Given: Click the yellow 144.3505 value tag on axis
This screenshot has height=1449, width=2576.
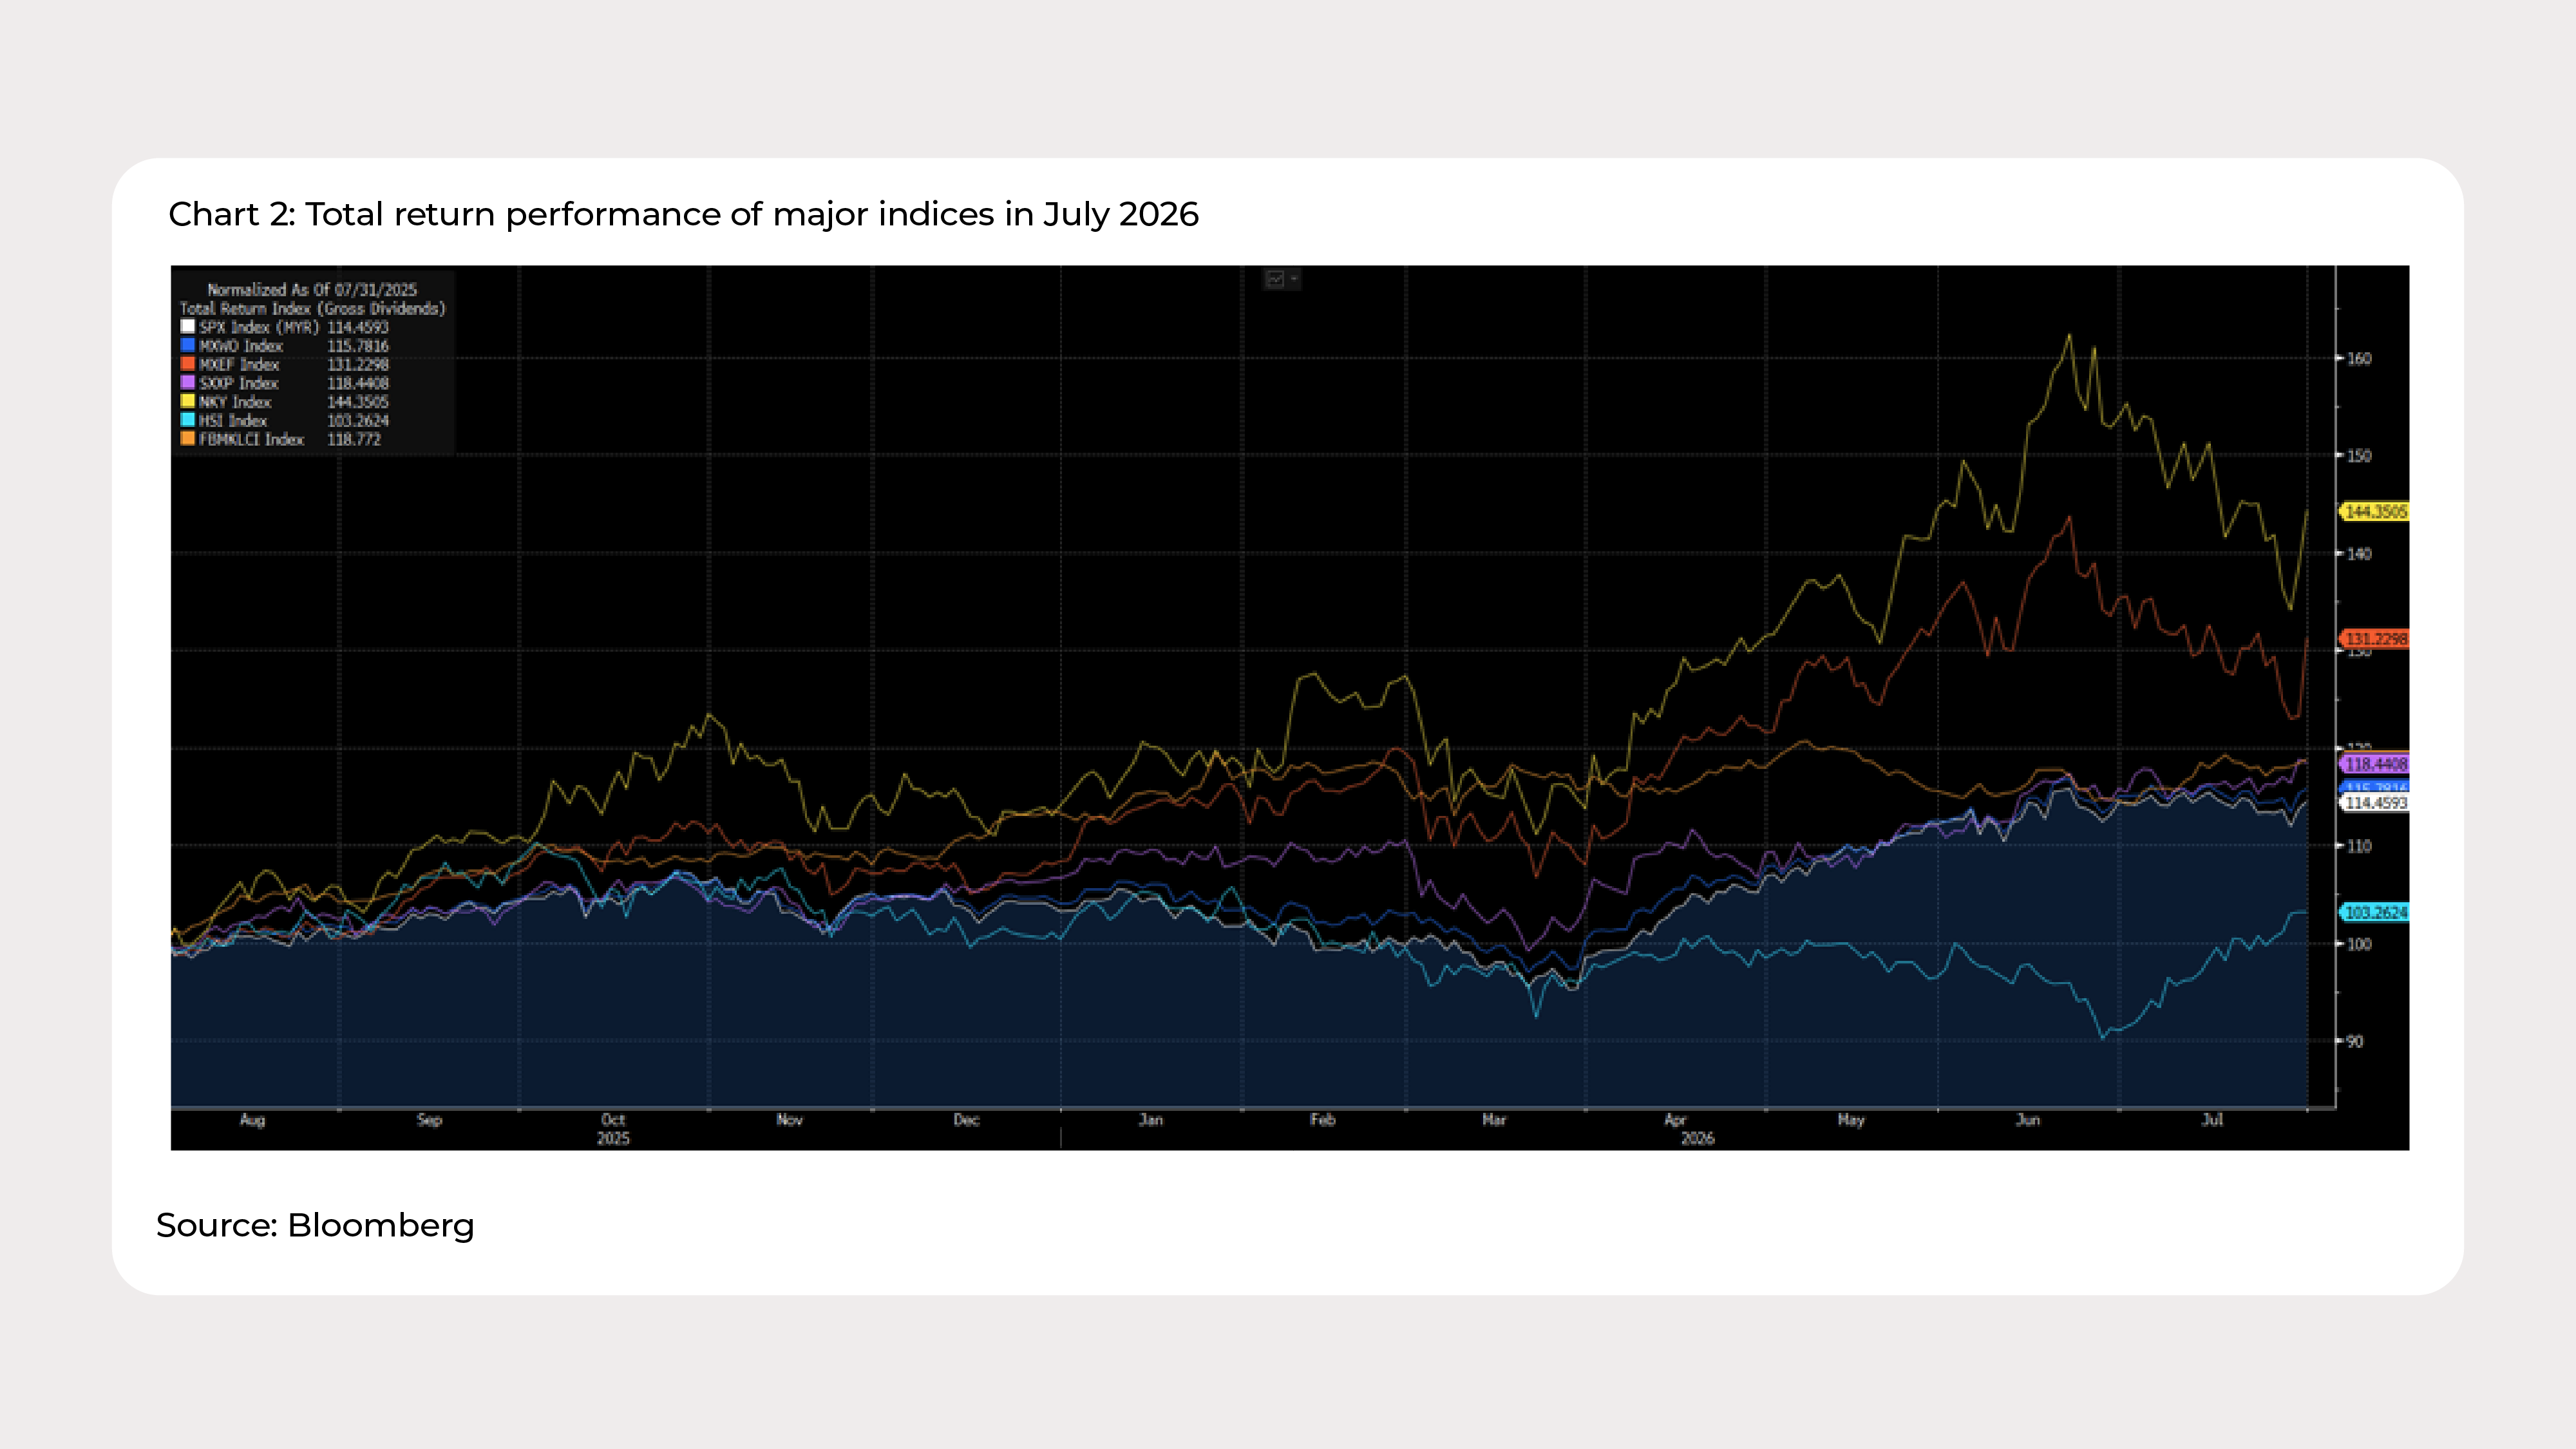Looking at the screenshot, I should (2375, 512).
